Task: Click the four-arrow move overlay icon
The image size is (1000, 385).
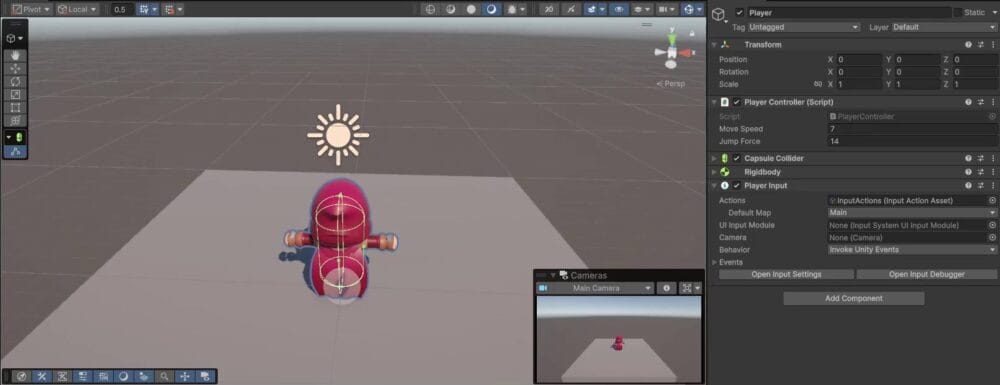Action: 185,376
